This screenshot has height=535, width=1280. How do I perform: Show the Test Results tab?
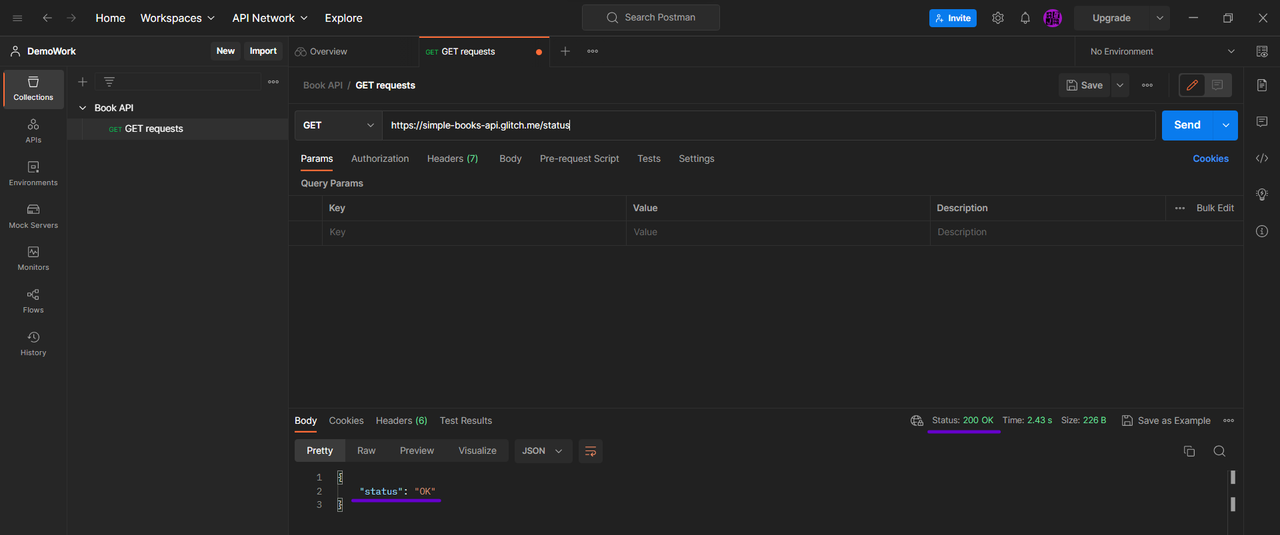pos(466,421)
